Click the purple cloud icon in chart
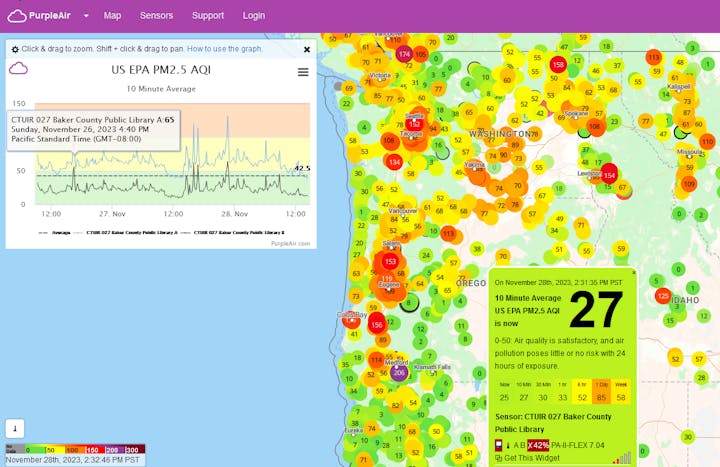 tap(19, 69)
